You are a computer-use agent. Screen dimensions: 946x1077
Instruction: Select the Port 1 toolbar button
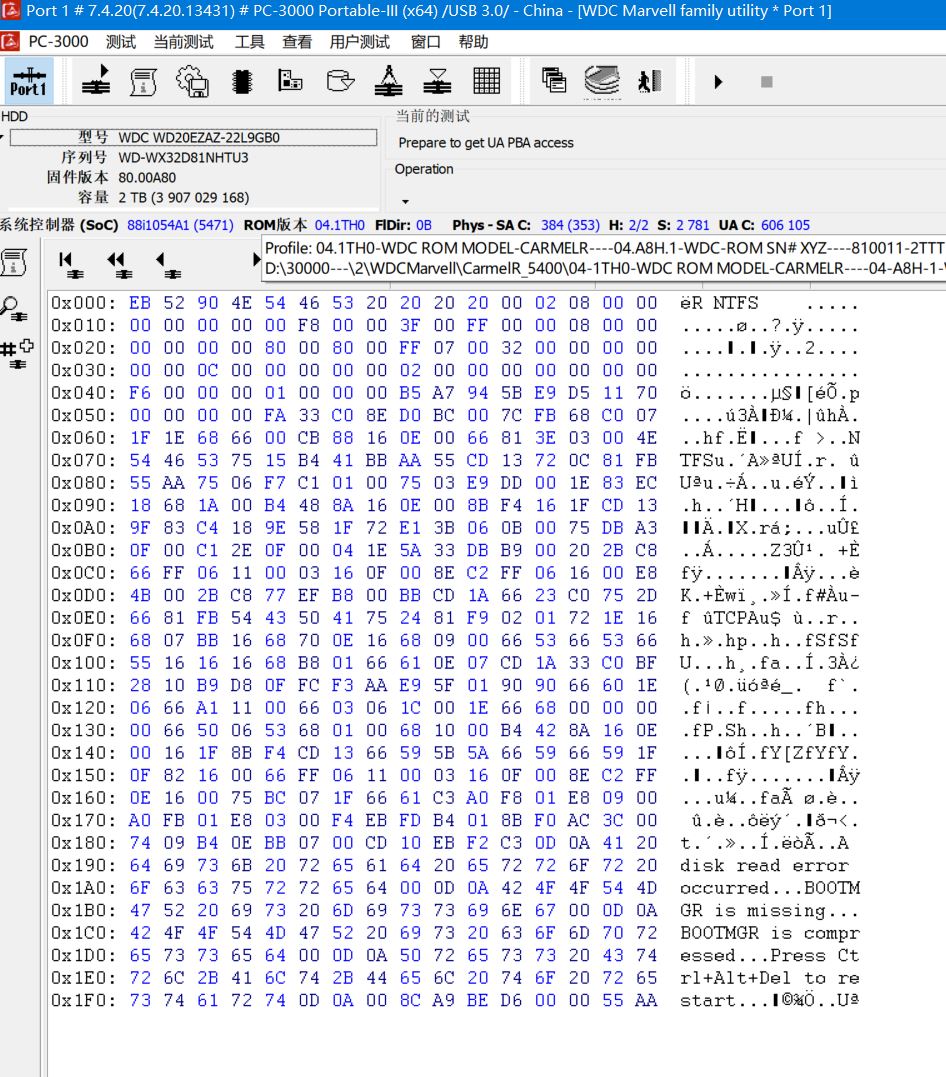pos(29,81)
